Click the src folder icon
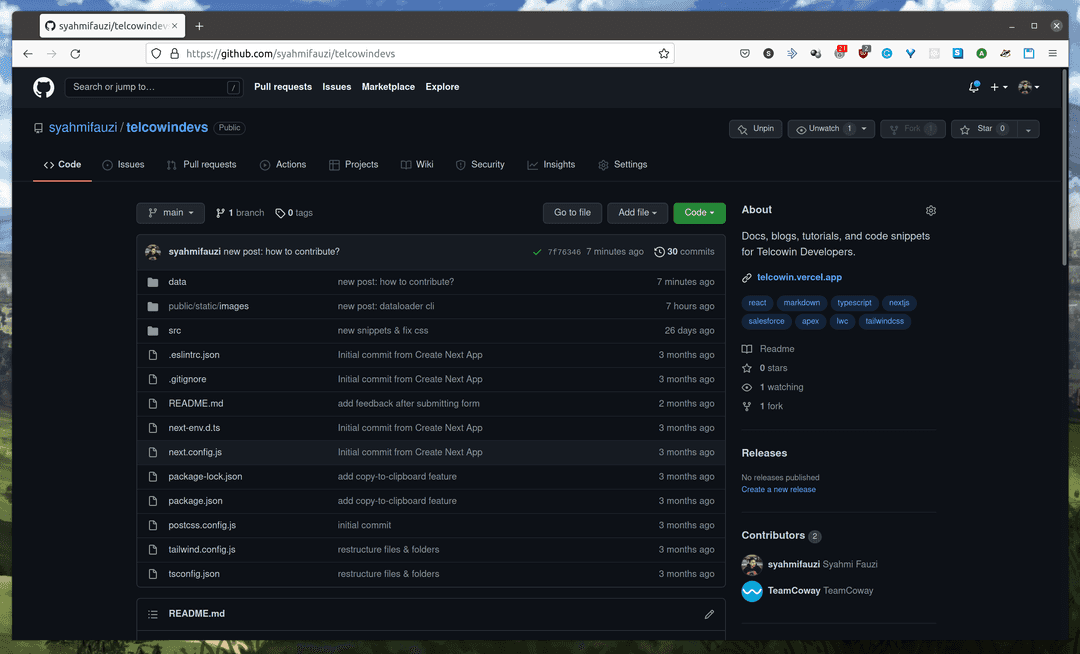This screenshot has height=654, width=1080. pyautogui.click(x=153, y=331)
